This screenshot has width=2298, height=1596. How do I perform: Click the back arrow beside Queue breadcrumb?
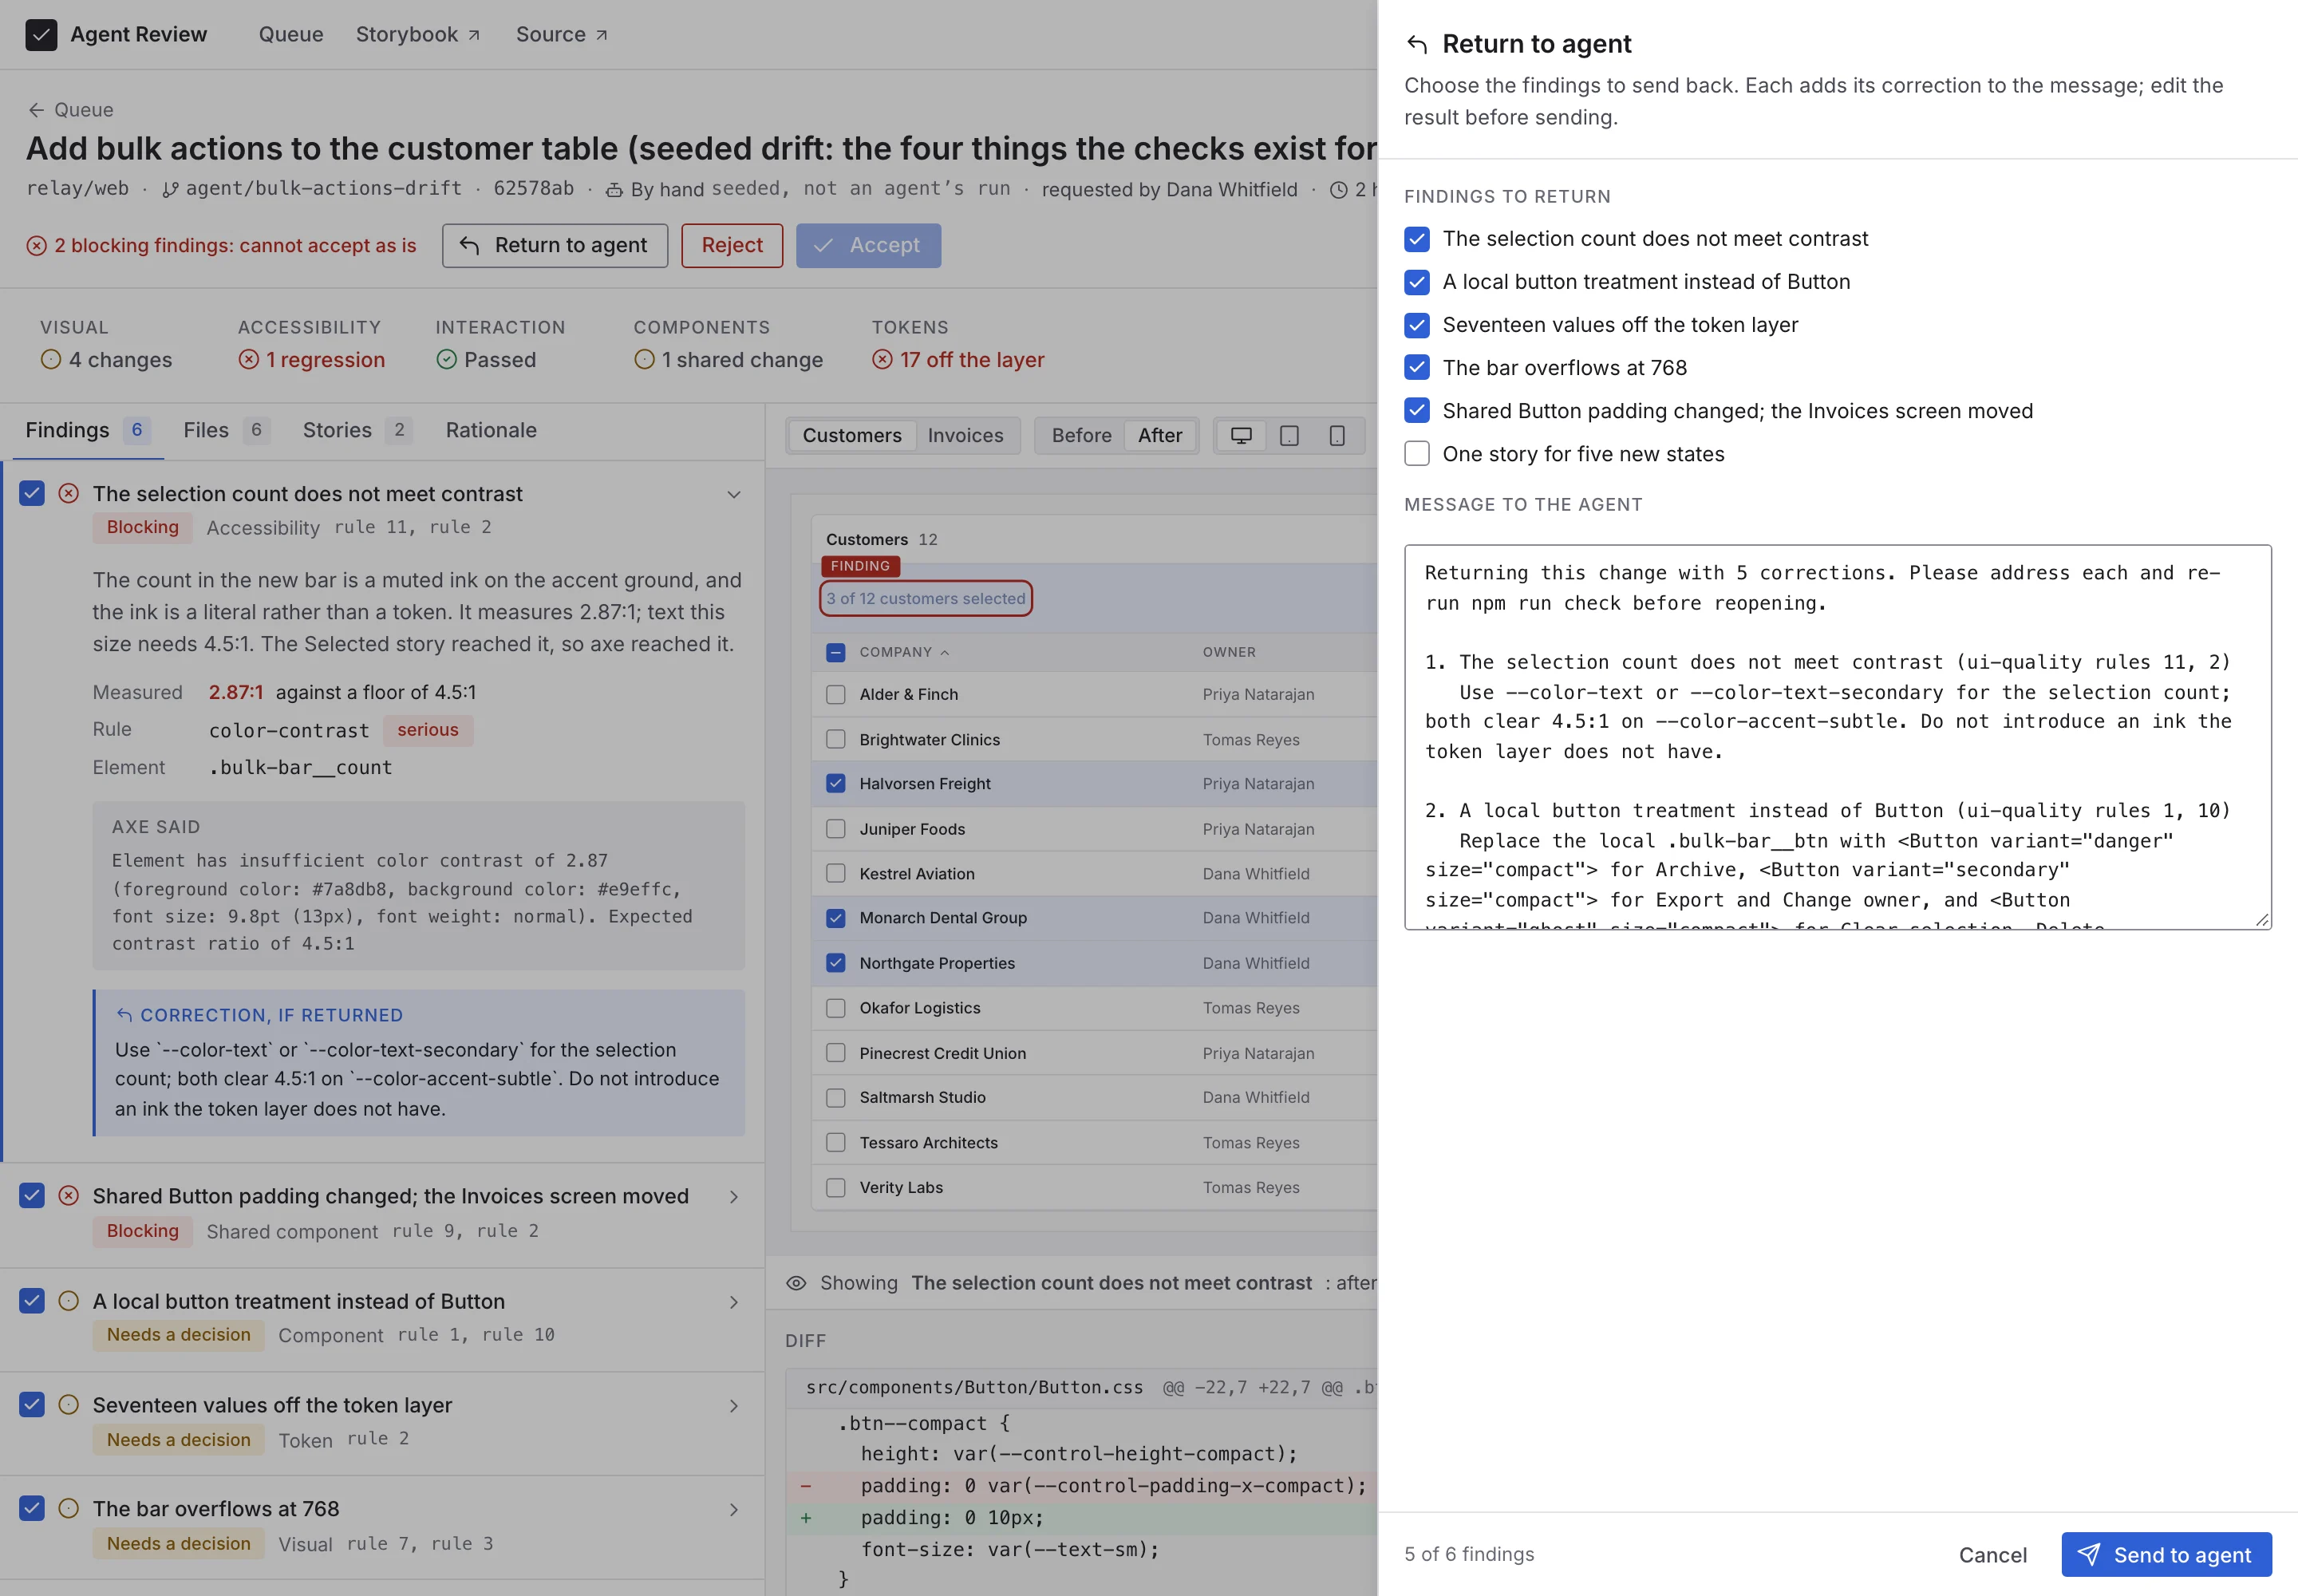click(36, 110)
